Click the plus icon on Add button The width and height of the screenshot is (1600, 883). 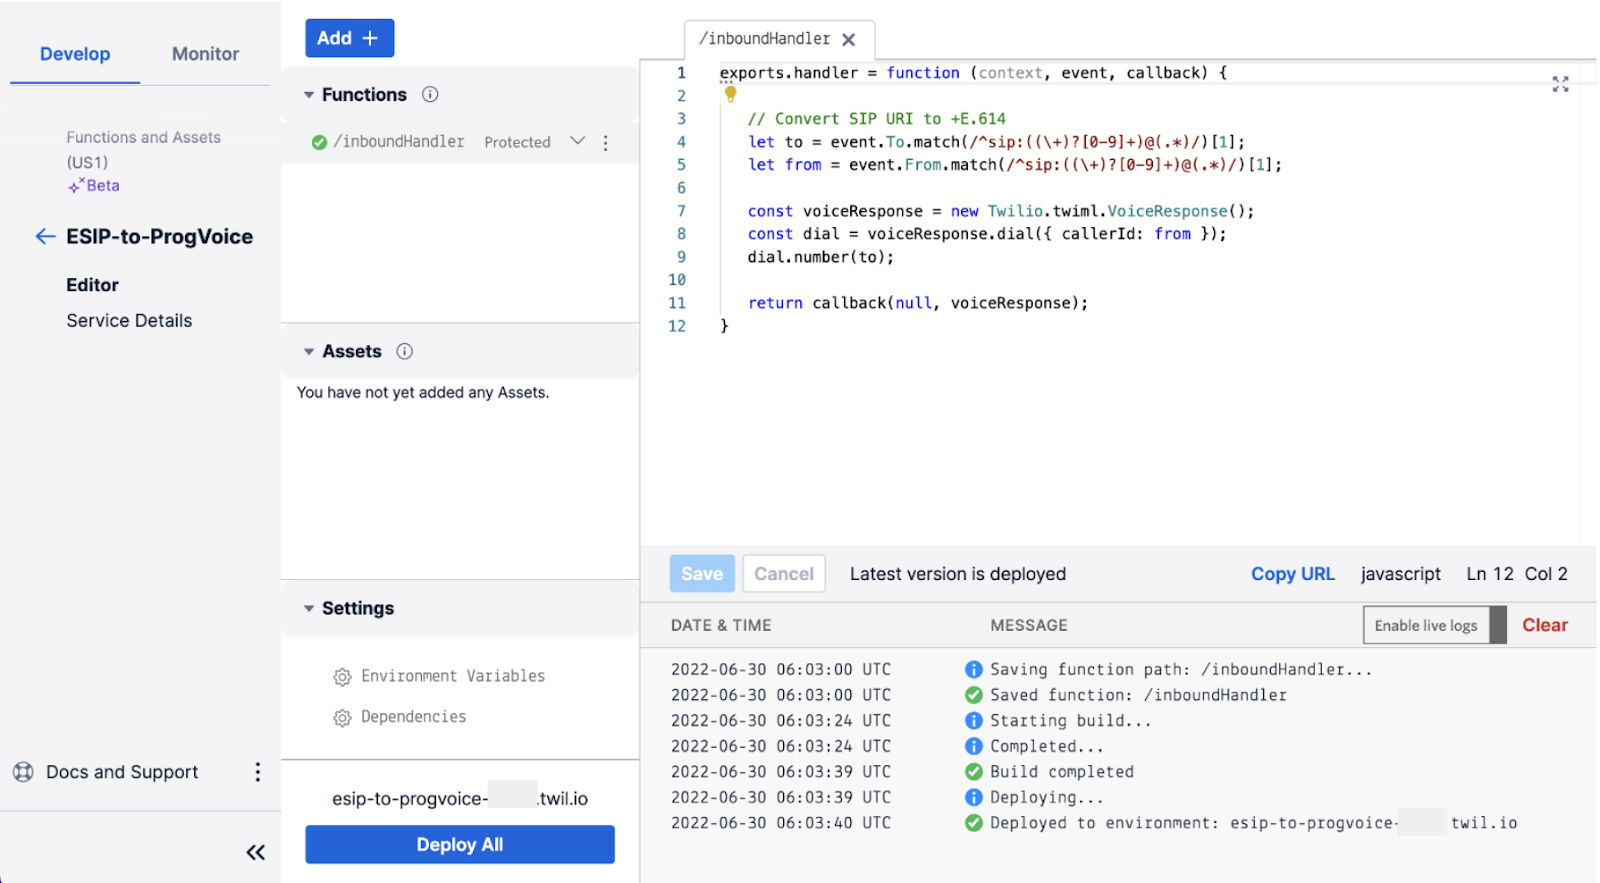pos(370,38)
